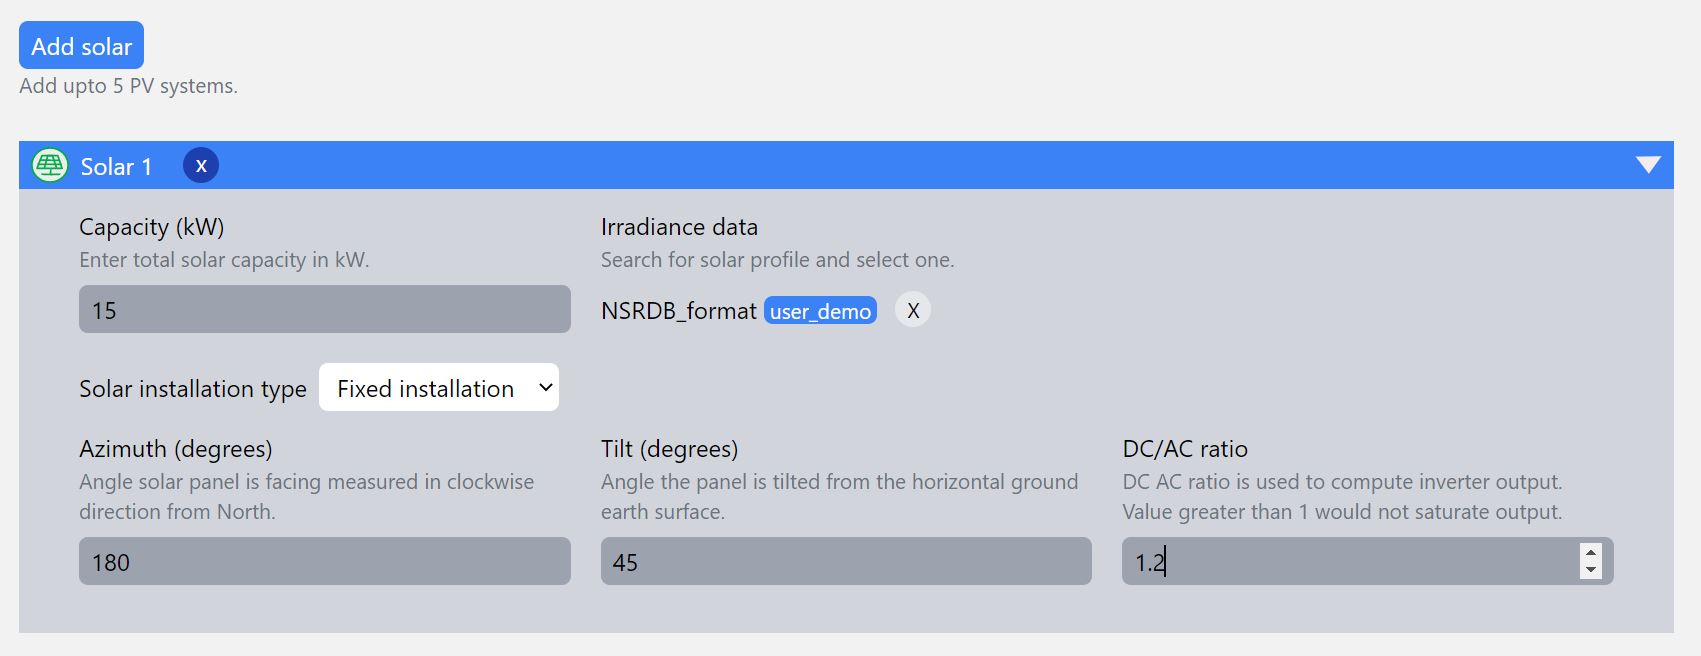This screenshot has width=1701, height=656.
Task: Increase DC/AC ratio with up arrow
Action: click(1590, 552)
